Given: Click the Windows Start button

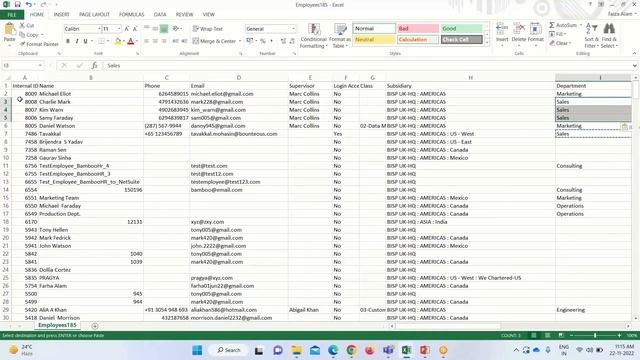Looking at the screenshot, I should 197,350.
